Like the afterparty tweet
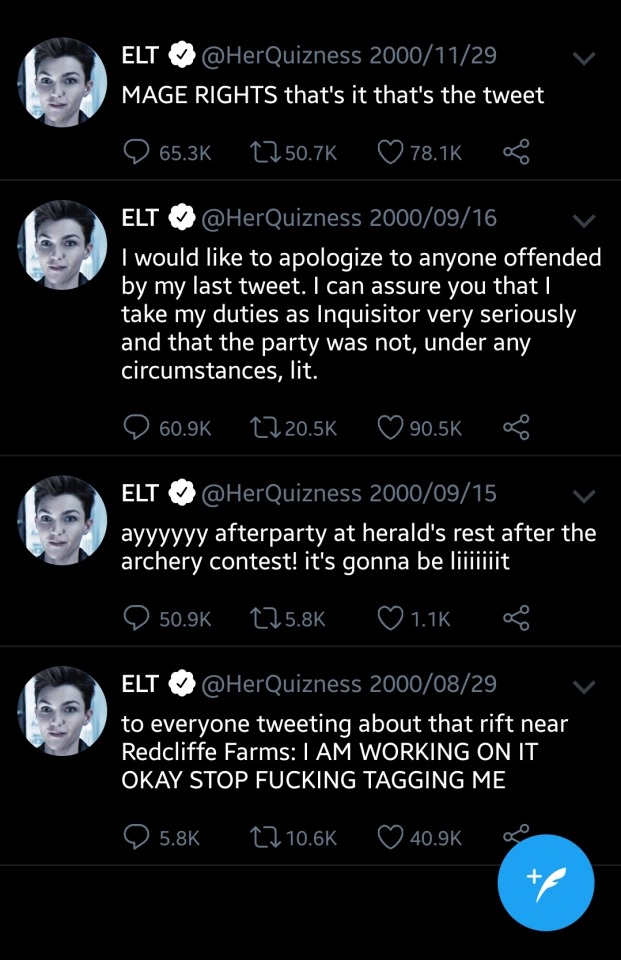The width and height of the screenshot is (621, 960). (x=390, y=619)
